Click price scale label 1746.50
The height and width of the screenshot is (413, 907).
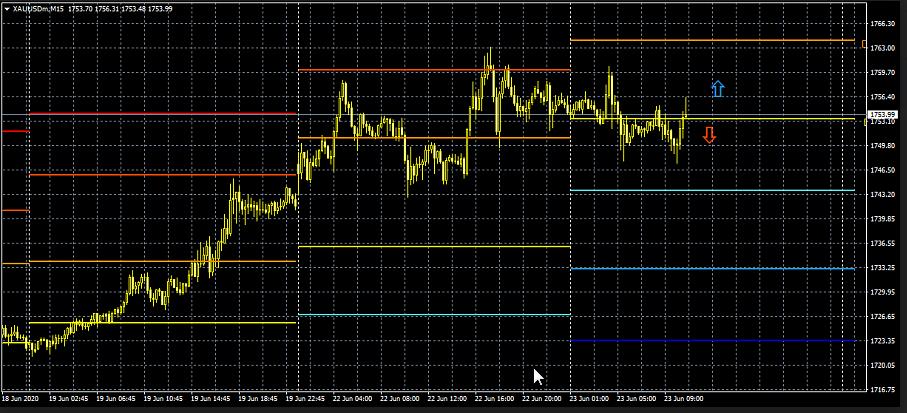tap(883, 170)
